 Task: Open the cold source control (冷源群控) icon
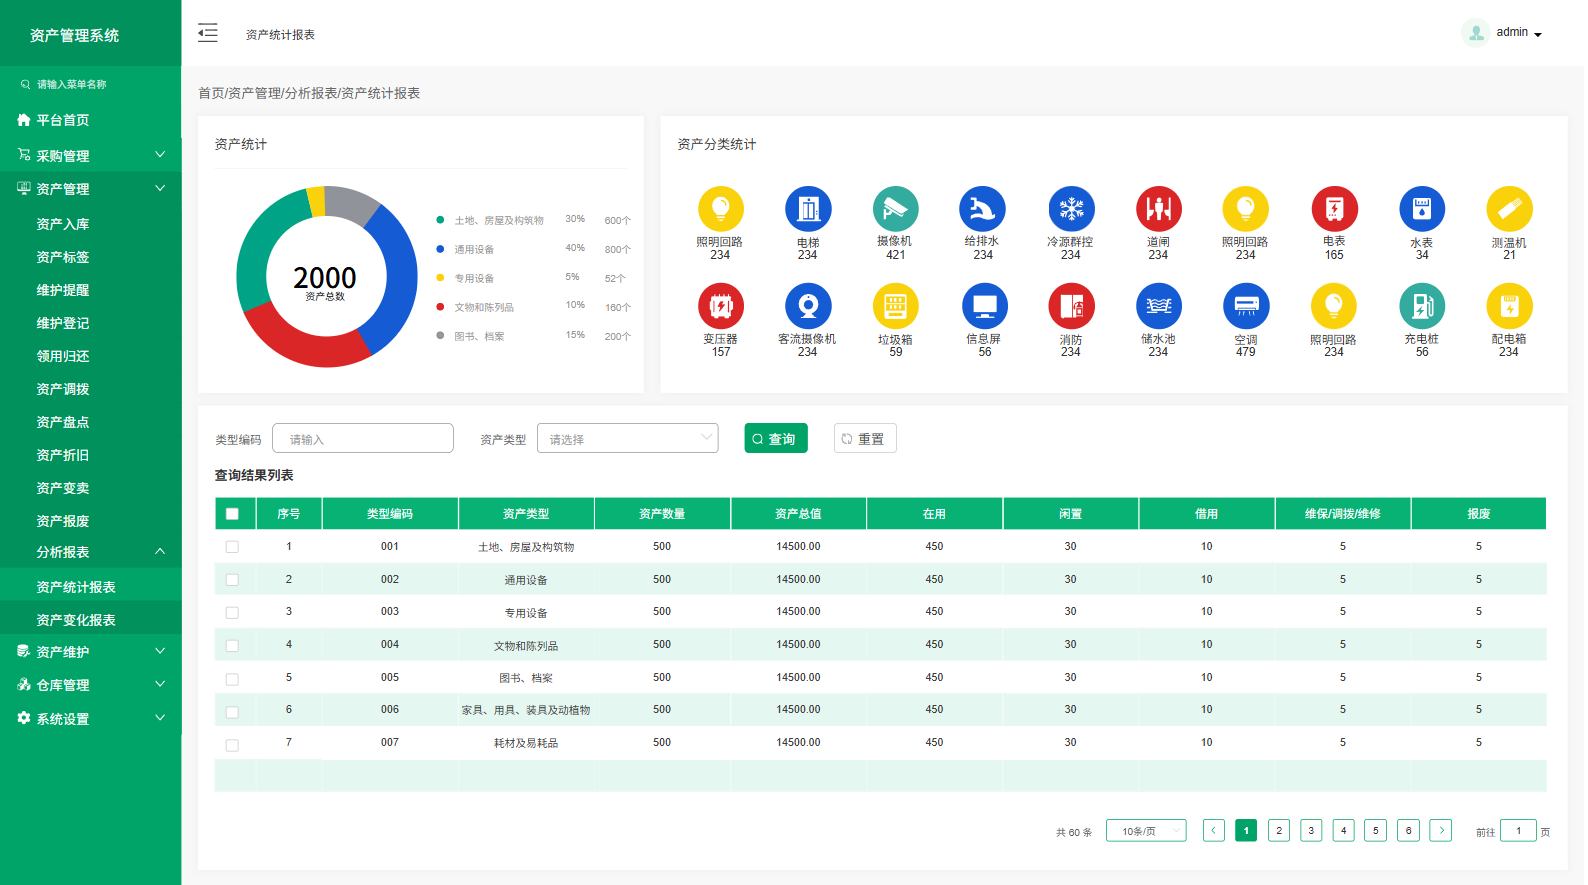click(1071, 209)
